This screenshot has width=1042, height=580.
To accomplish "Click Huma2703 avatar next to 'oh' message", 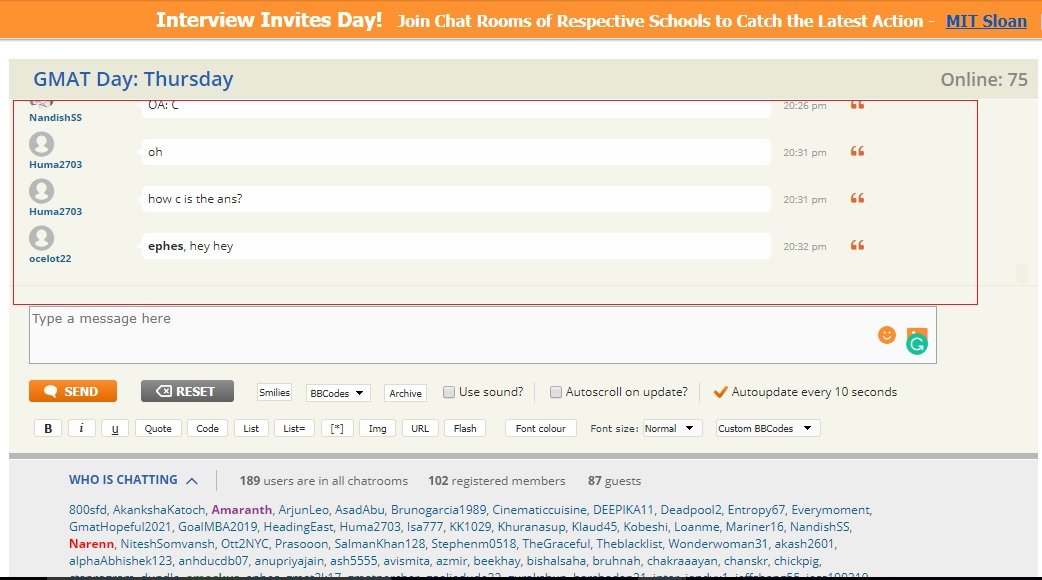I will (41, 144).
